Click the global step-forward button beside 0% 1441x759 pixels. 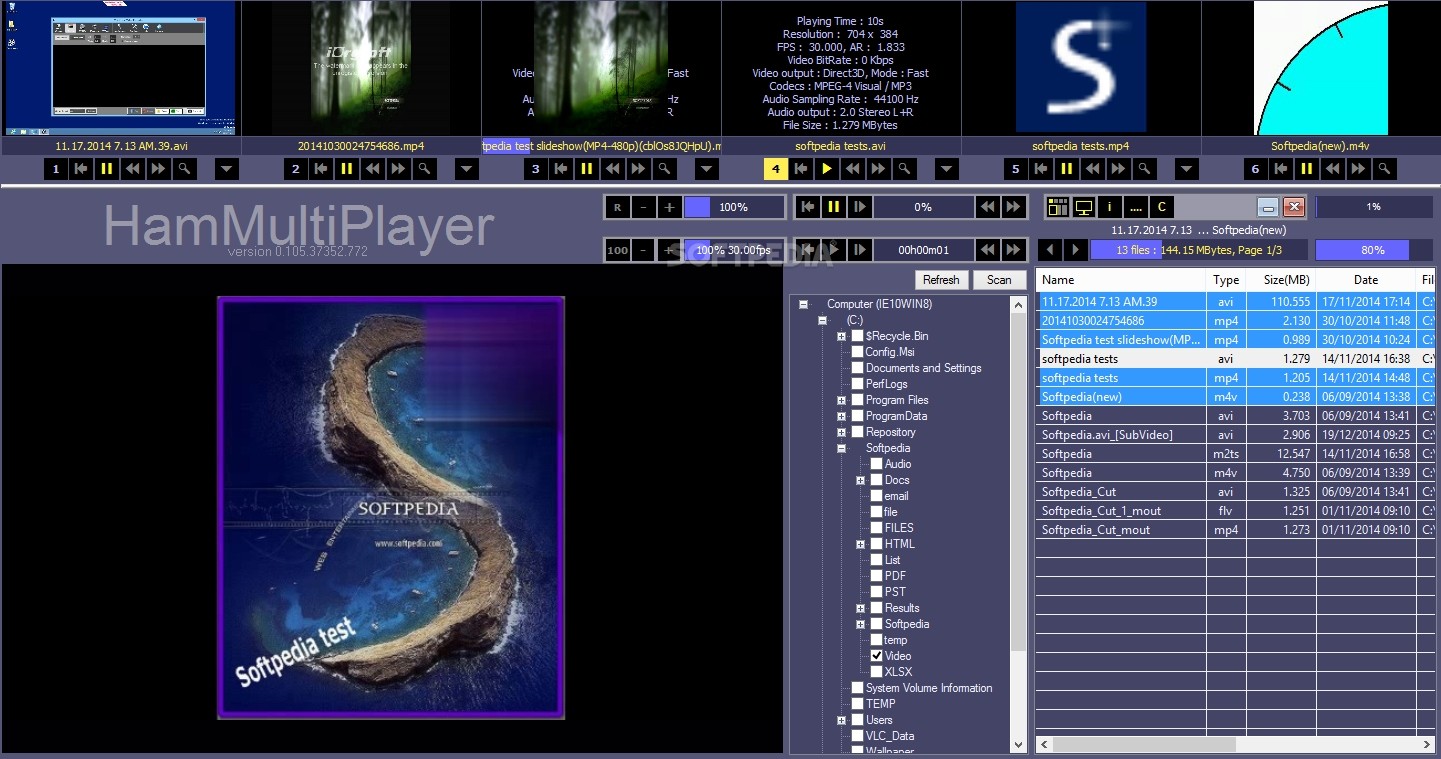(859, 207)
